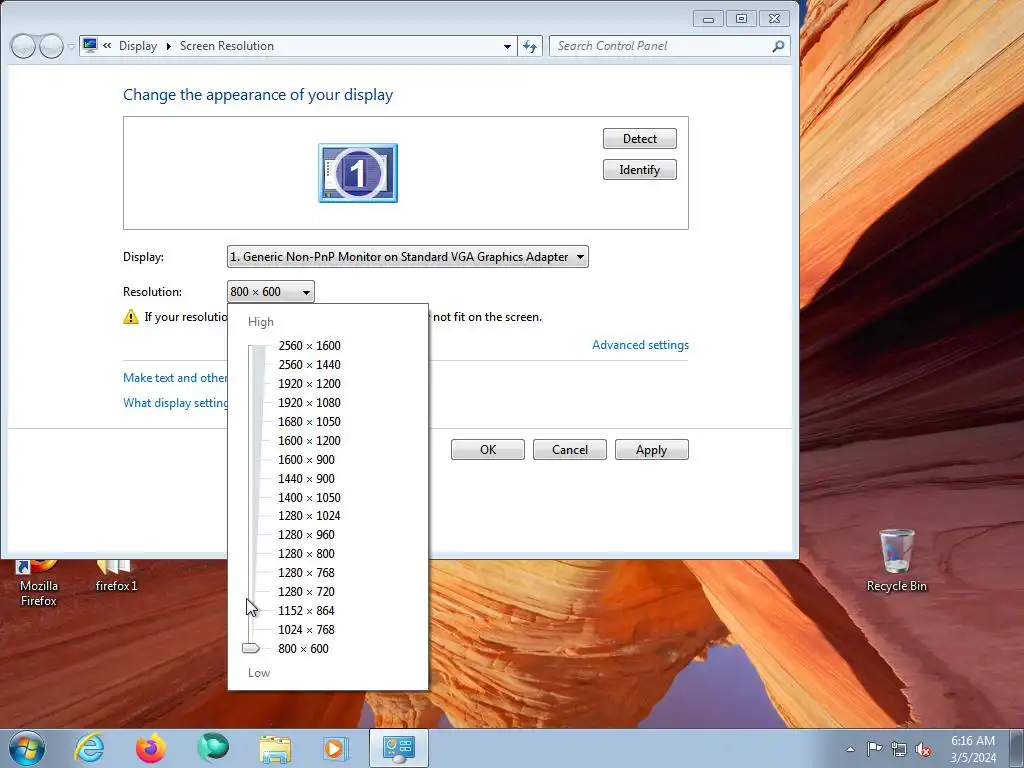This screenshot has height=768, width=1024.
Task: Click the Forward navigation button
Action: point(51,46)
